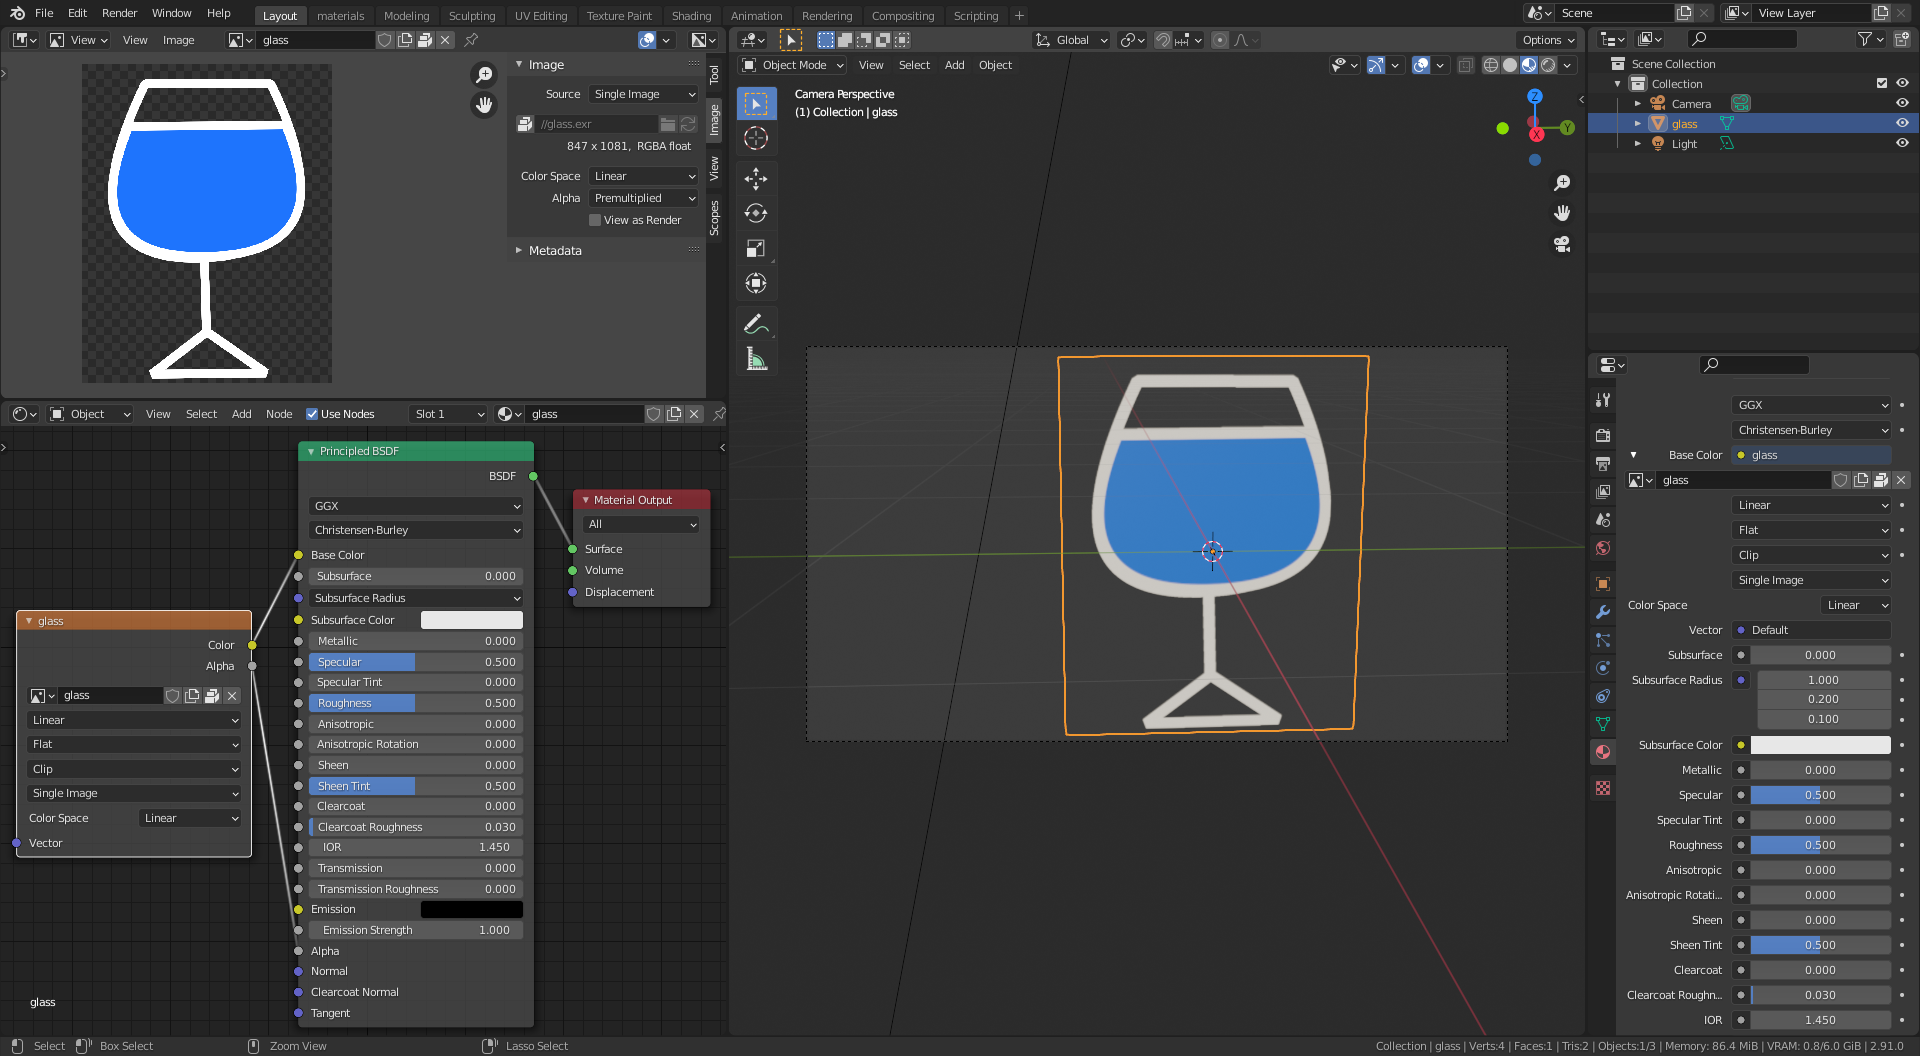Open the Texture properties tab
This screenshot has width=1920, height=1056.
point(1603,788)
